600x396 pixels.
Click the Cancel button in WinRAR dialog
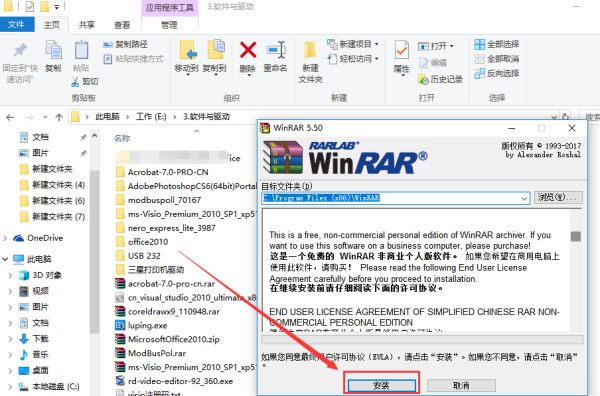[461, 385]
